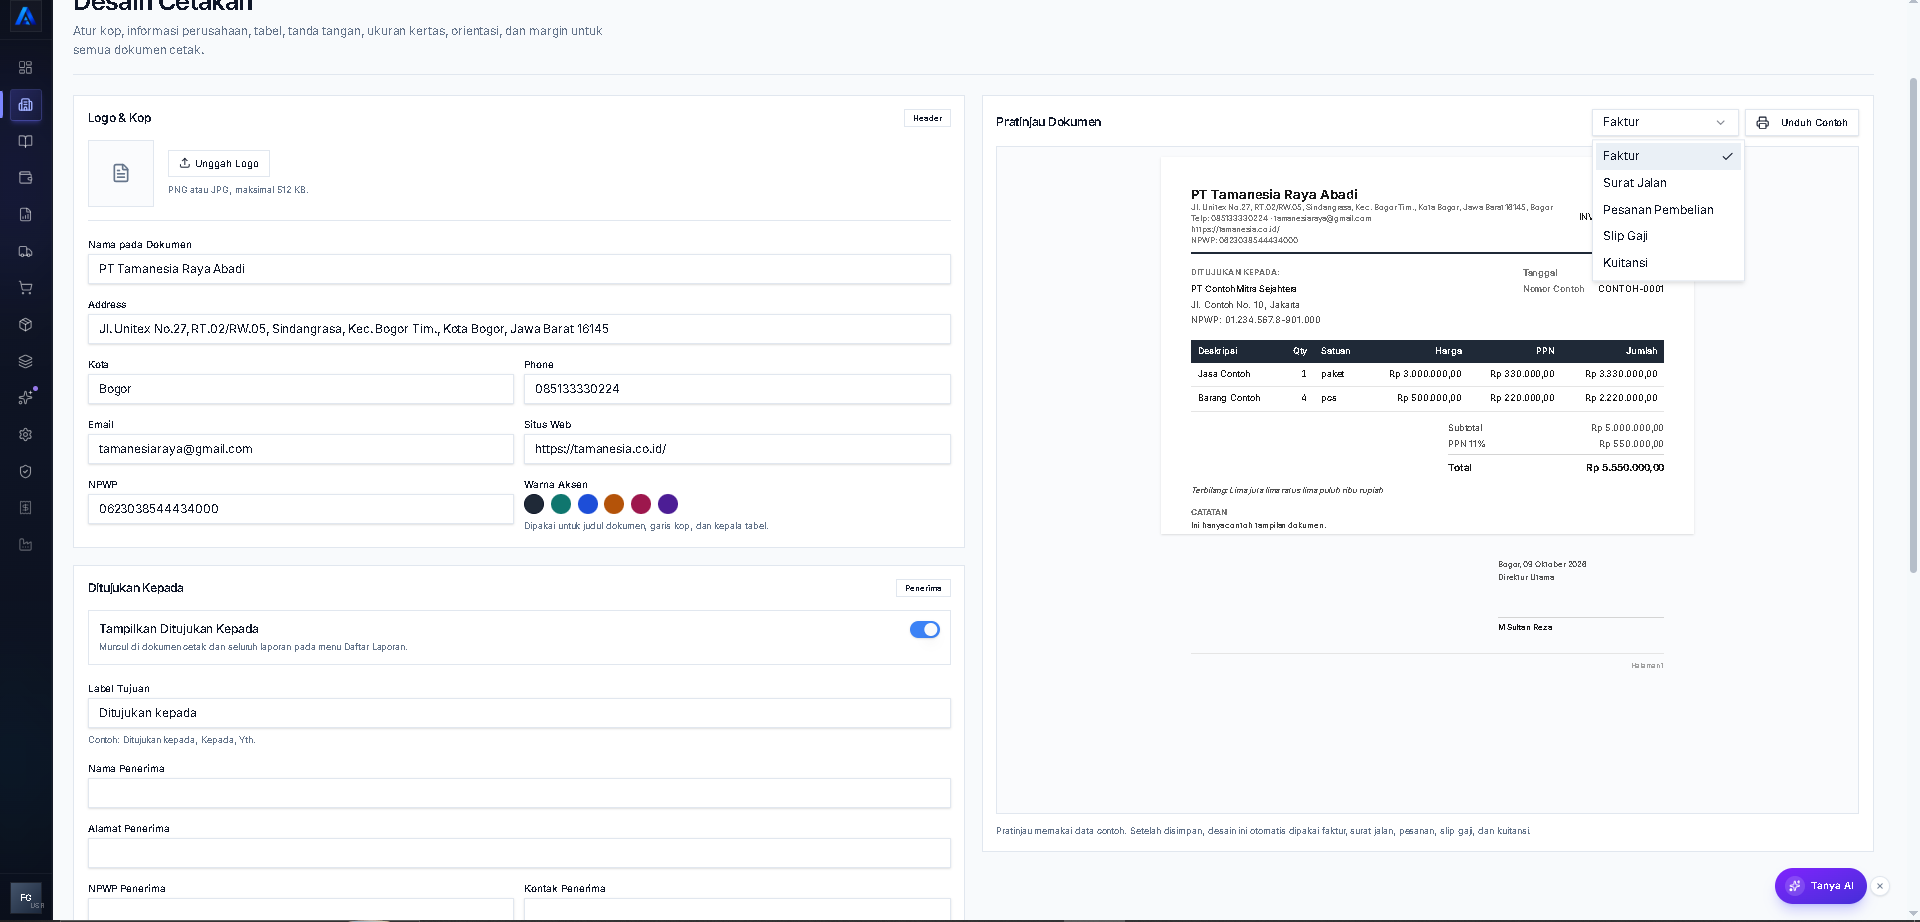The height and width of the screenshot is (922, 1920).
Task: Toggle the Tampilkan Ditujukan Kepada switch
Action: pyautogui.click(x=925, y=629)
